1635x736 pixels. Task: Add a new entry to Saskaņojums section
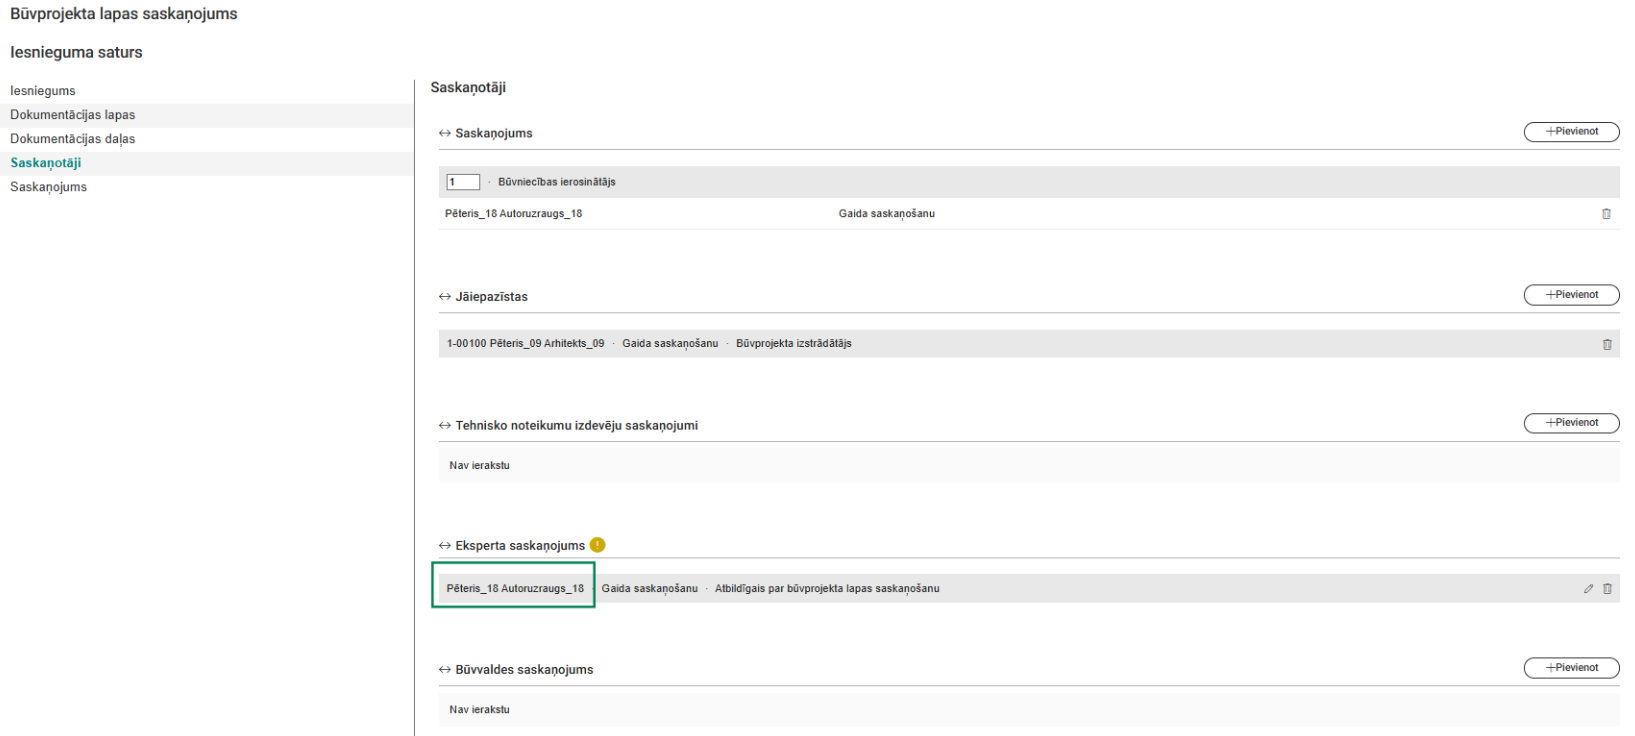click(x=1571, y=132)
